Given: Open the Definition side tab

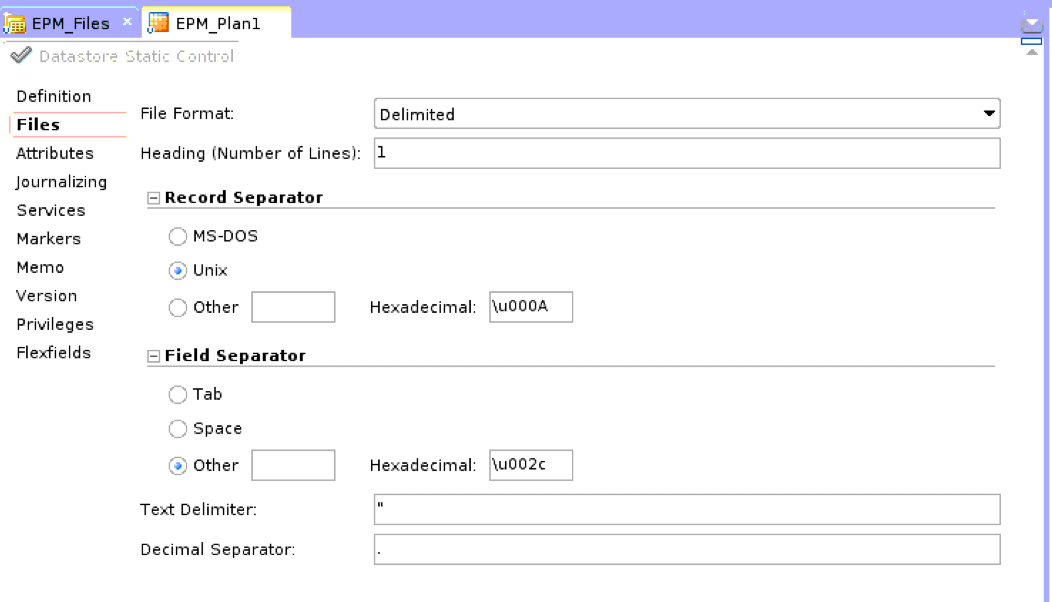Looking at the screenshot, I should coord(54,96).
